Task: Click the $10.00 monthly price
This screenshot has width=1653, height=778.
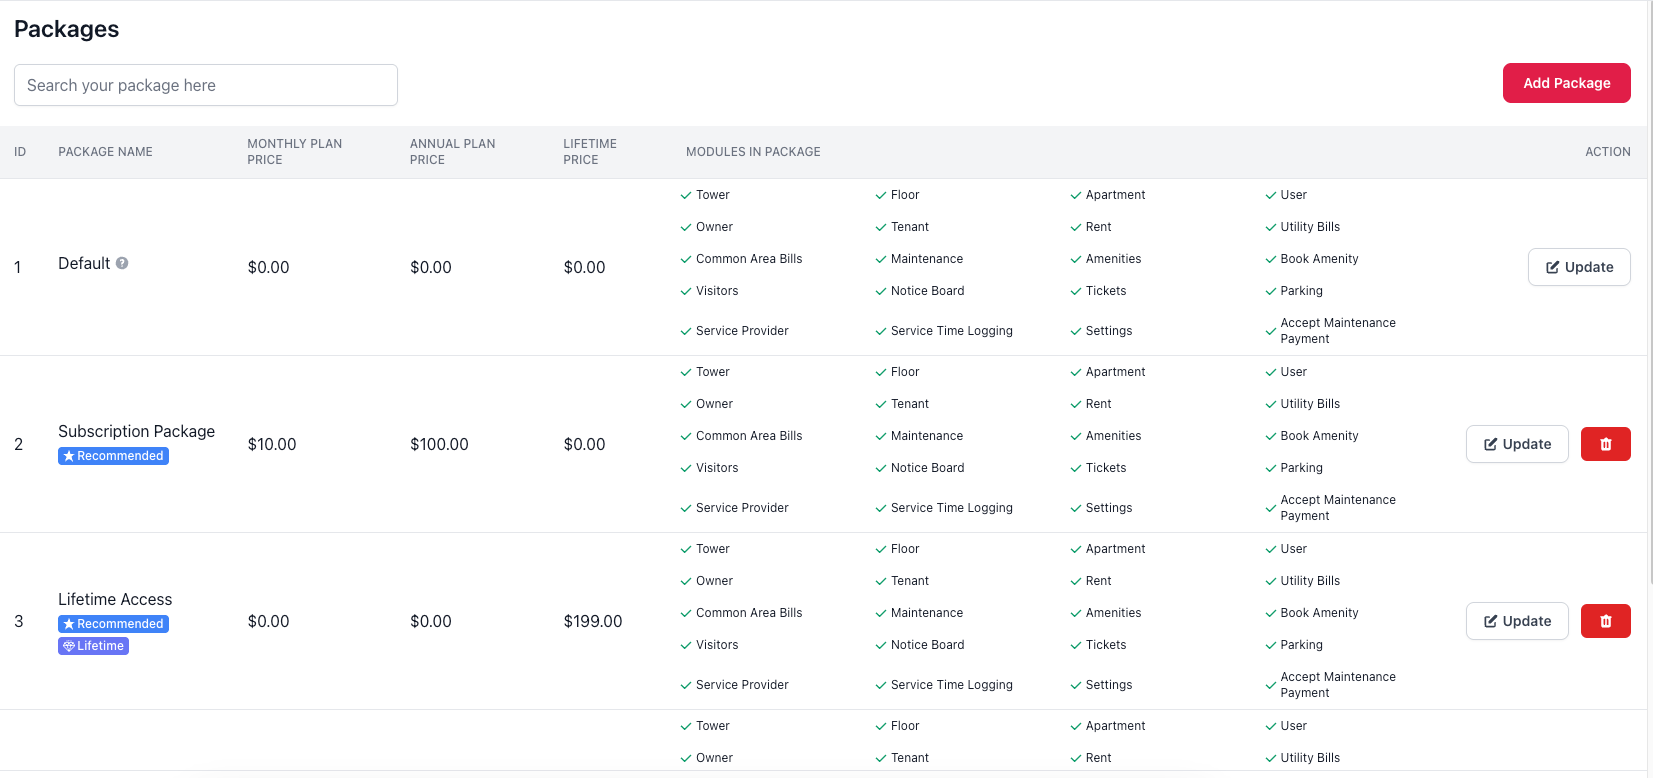Action: point(272,444)
